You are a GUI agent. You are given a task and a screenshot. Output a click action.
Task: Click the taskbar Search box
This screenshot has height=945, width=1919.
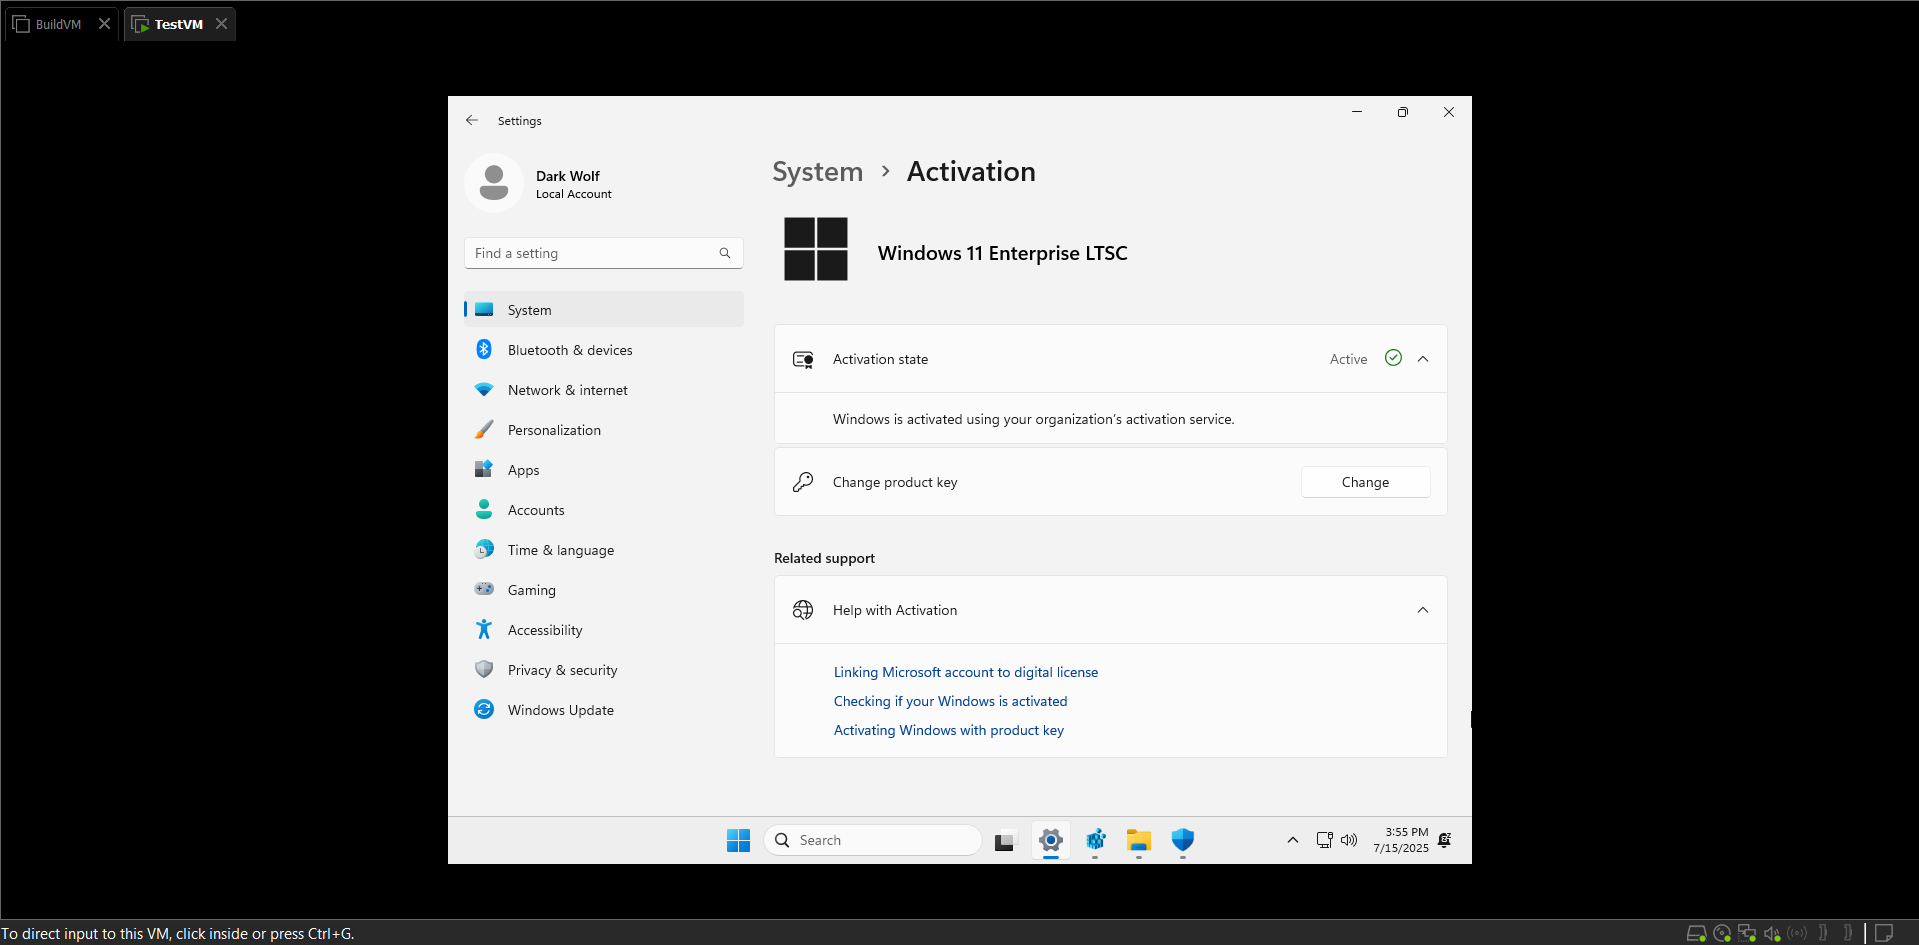(873, 840)
